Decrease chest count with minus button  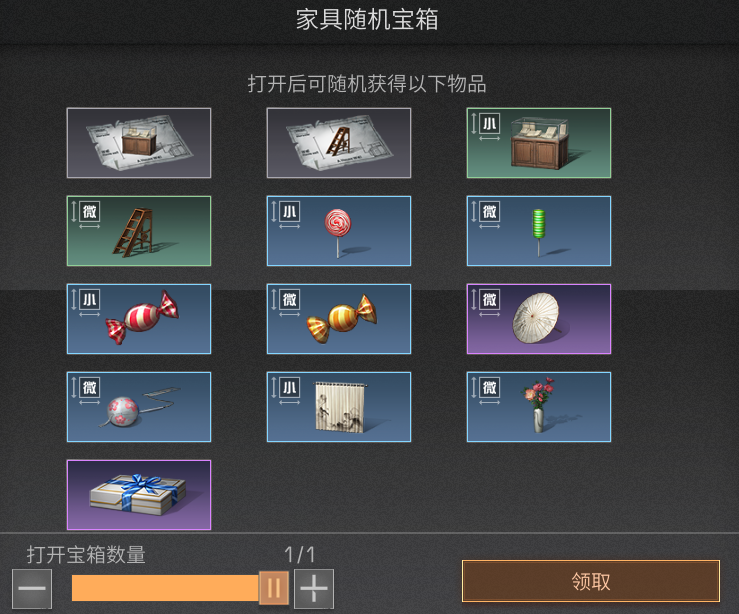point(32,589)
